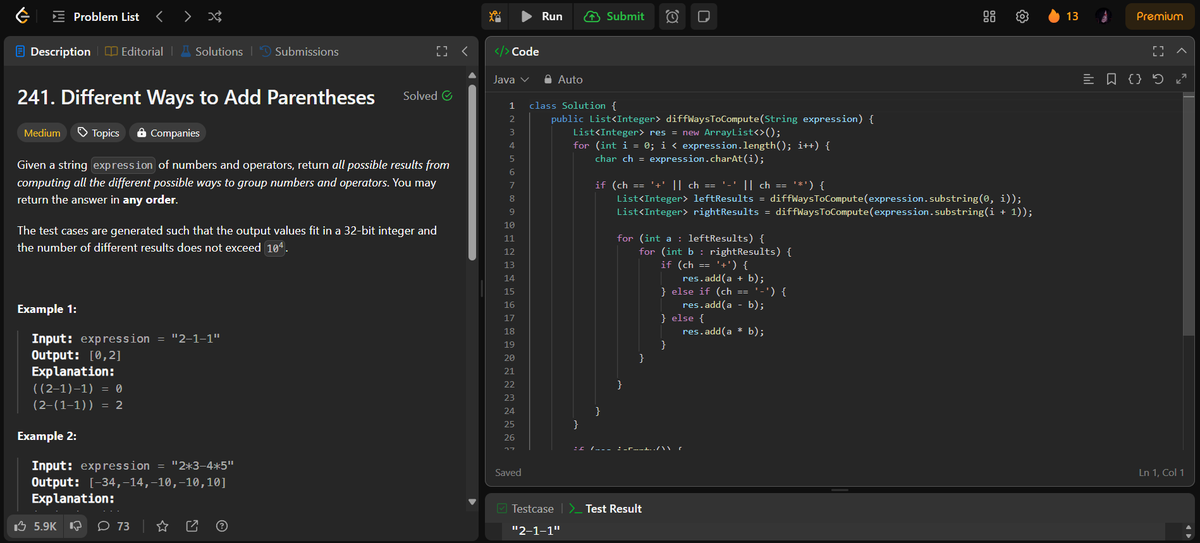
Task: Click the problem title 241 heading
Action: [196, 97]
